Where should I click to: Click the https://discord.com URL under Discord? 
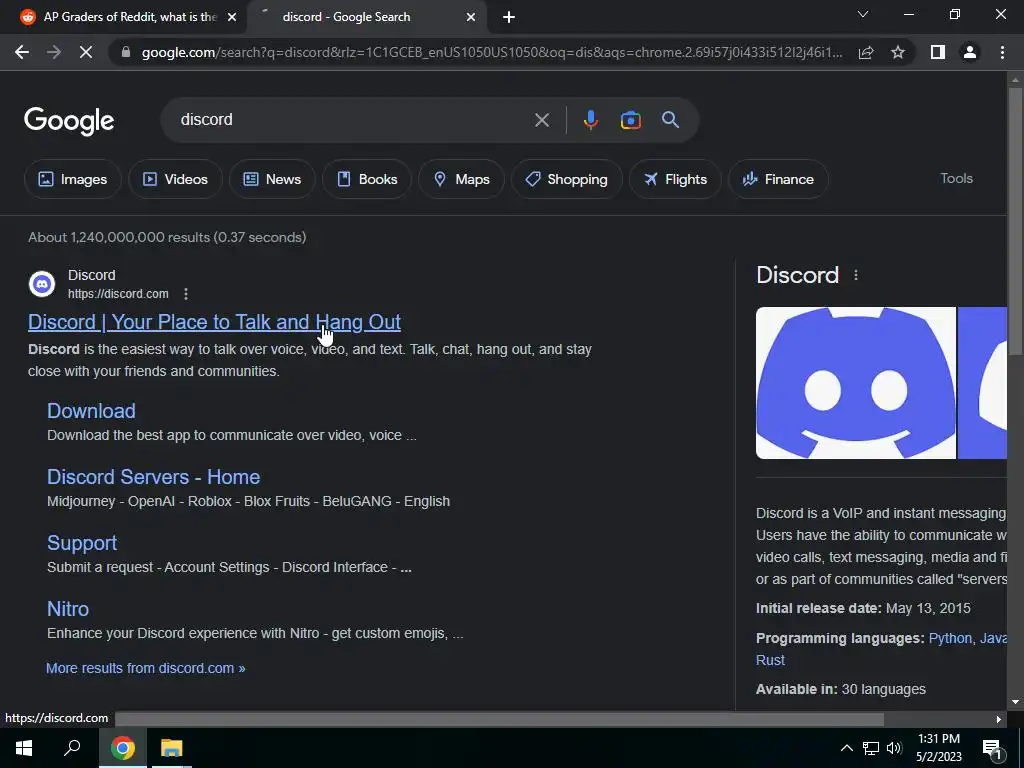(118, 294)
